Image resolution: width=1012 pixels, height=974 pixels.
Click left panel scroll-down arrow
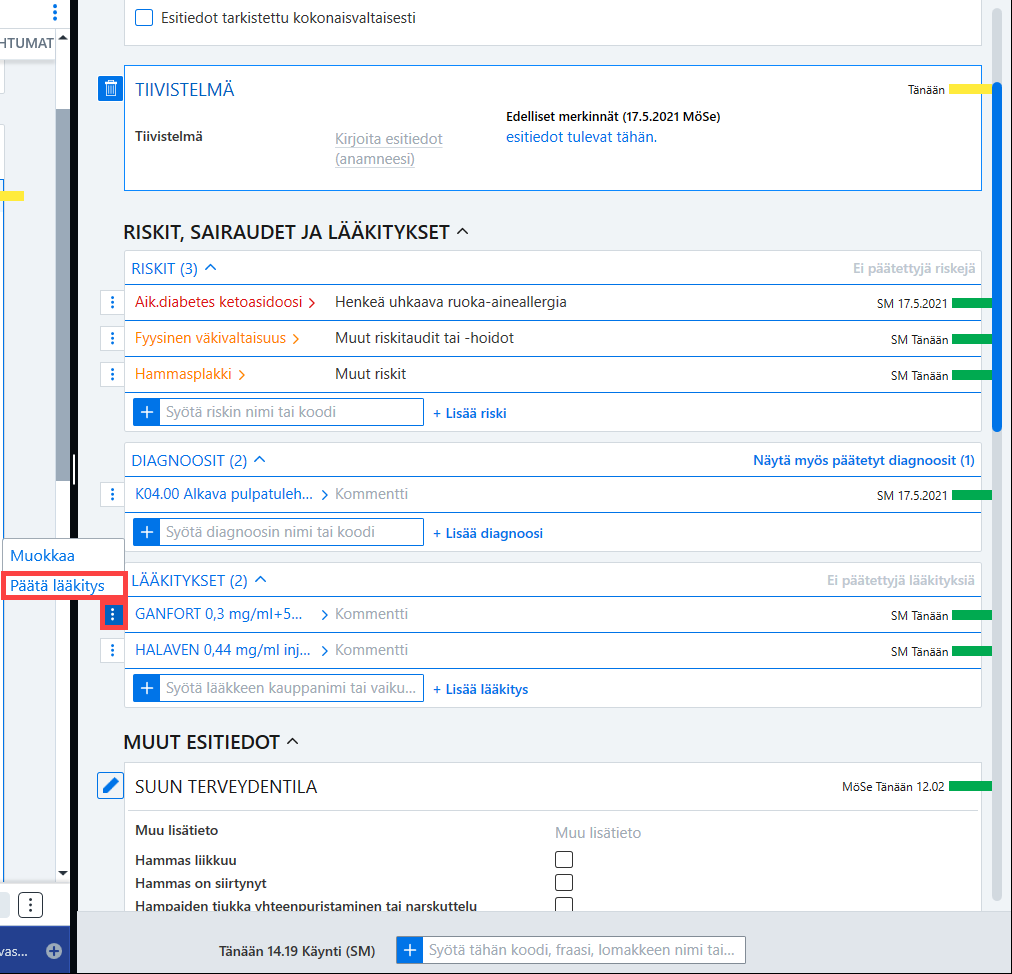[x=63, y=873]
